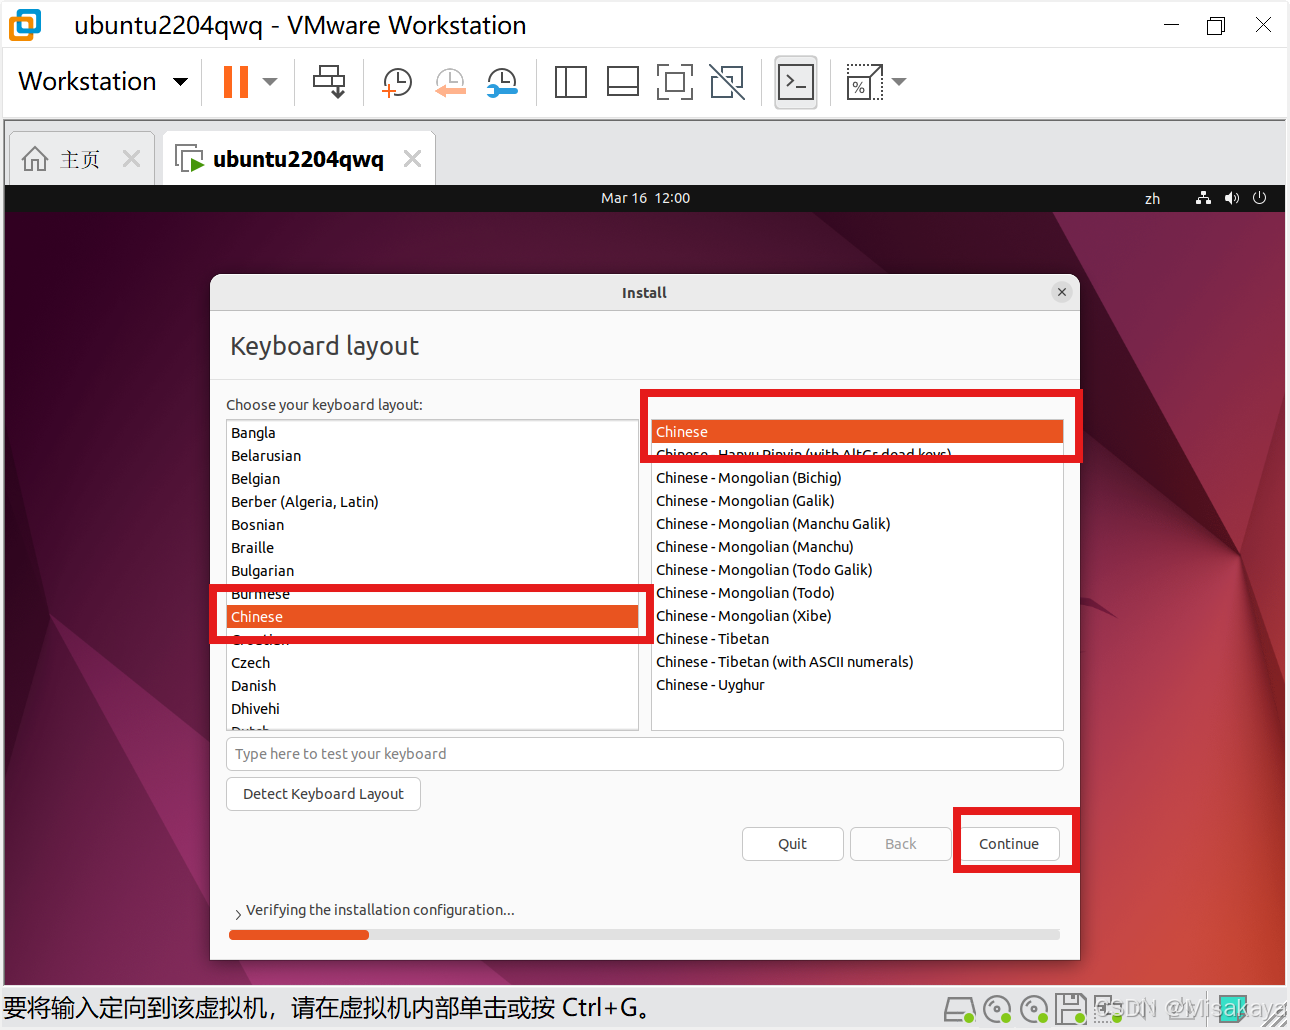Close the ubuntu2204qwq tab
The height and width of the screenshot is (1030, 1290).
coord(412,159)
